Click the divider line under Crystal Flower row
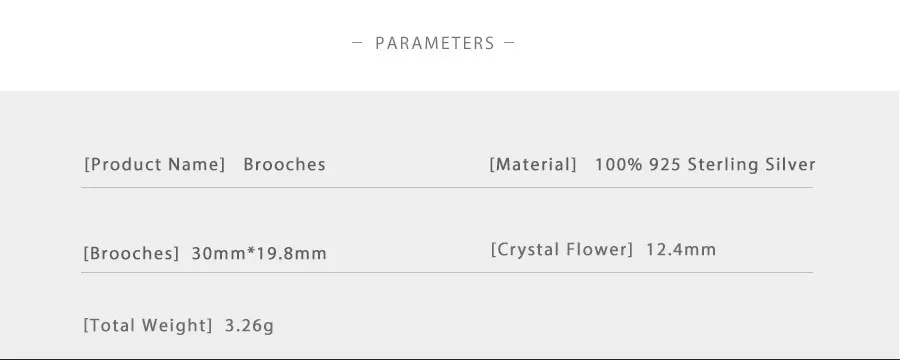 click(x=447, y=272)
